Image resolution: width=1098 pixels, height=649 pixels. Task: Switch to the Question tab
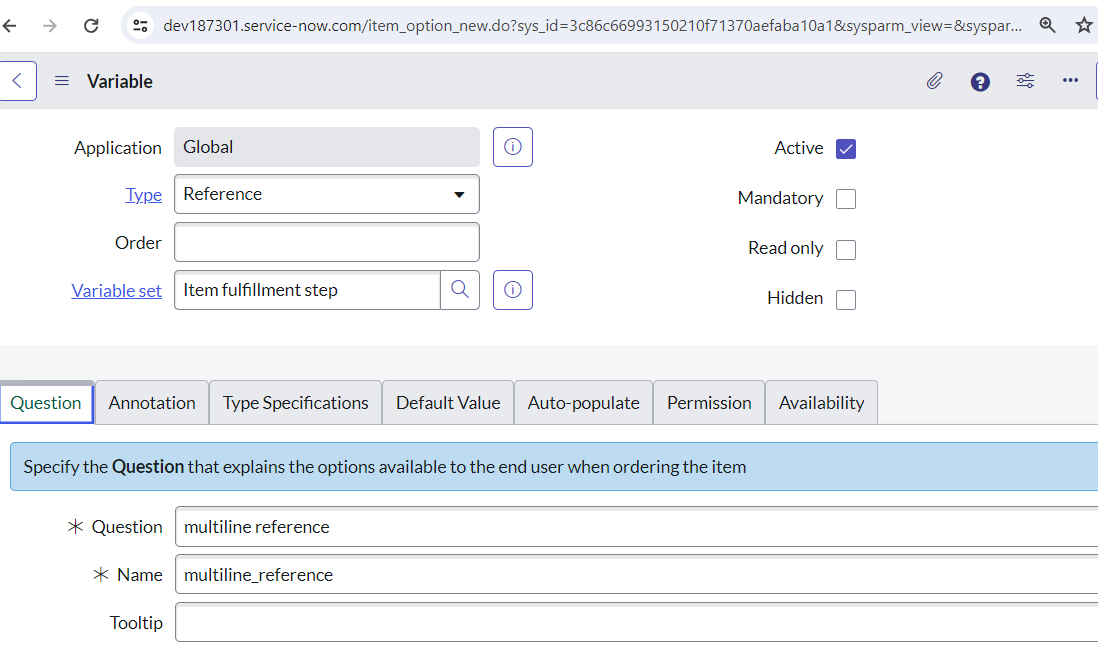tap(46, 403)
